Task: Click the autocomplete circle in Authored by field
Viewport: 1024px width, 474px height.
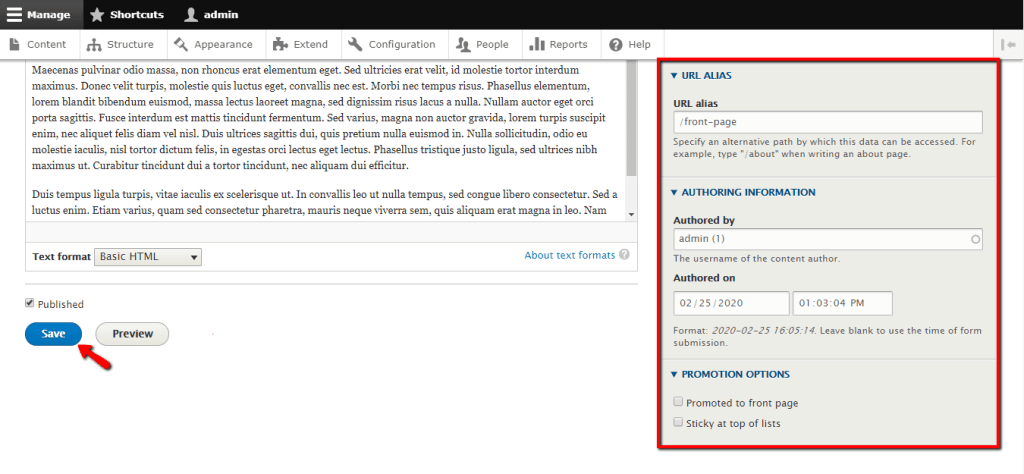Action: pyautogui.click(x=976, y=240)
